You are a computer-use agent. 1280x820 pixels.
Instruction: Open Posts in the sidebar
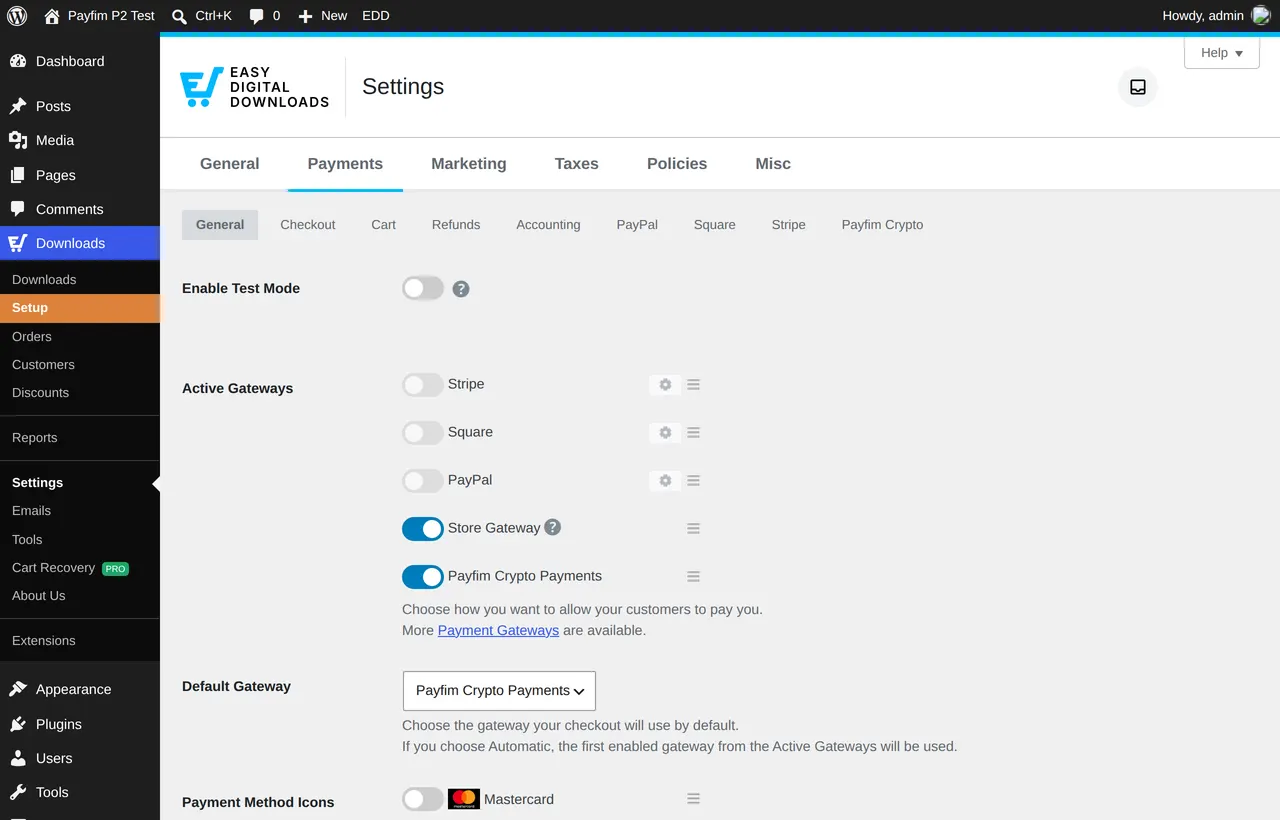click(x=80, y=106)
